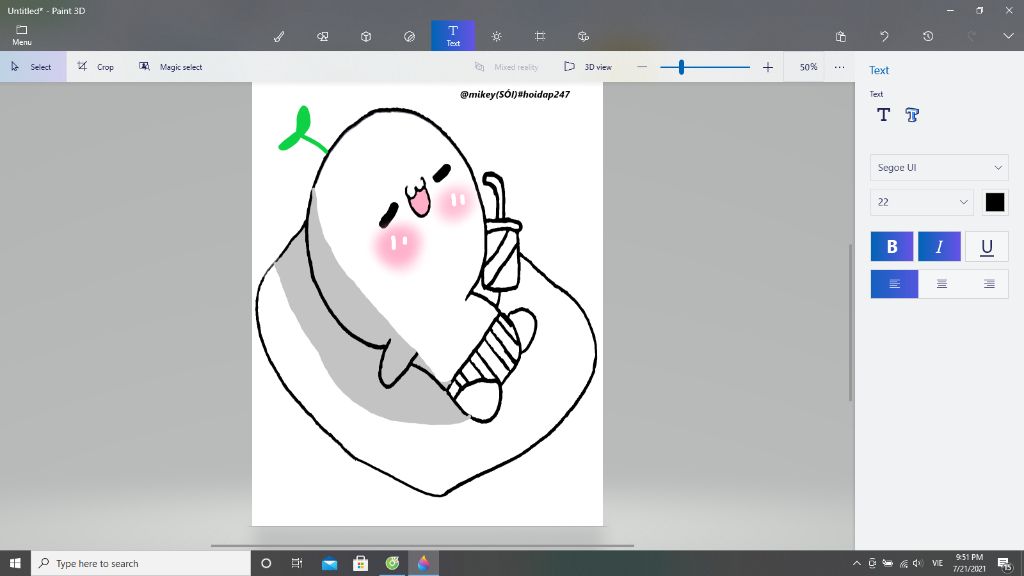
Task: Open the font size 22 dropdown
Action: 921,202
